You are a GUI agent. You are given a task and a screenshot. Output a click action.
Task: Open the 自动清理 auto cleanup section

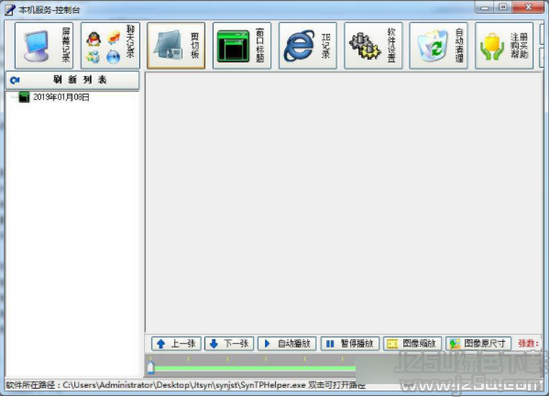click(438, 46)
